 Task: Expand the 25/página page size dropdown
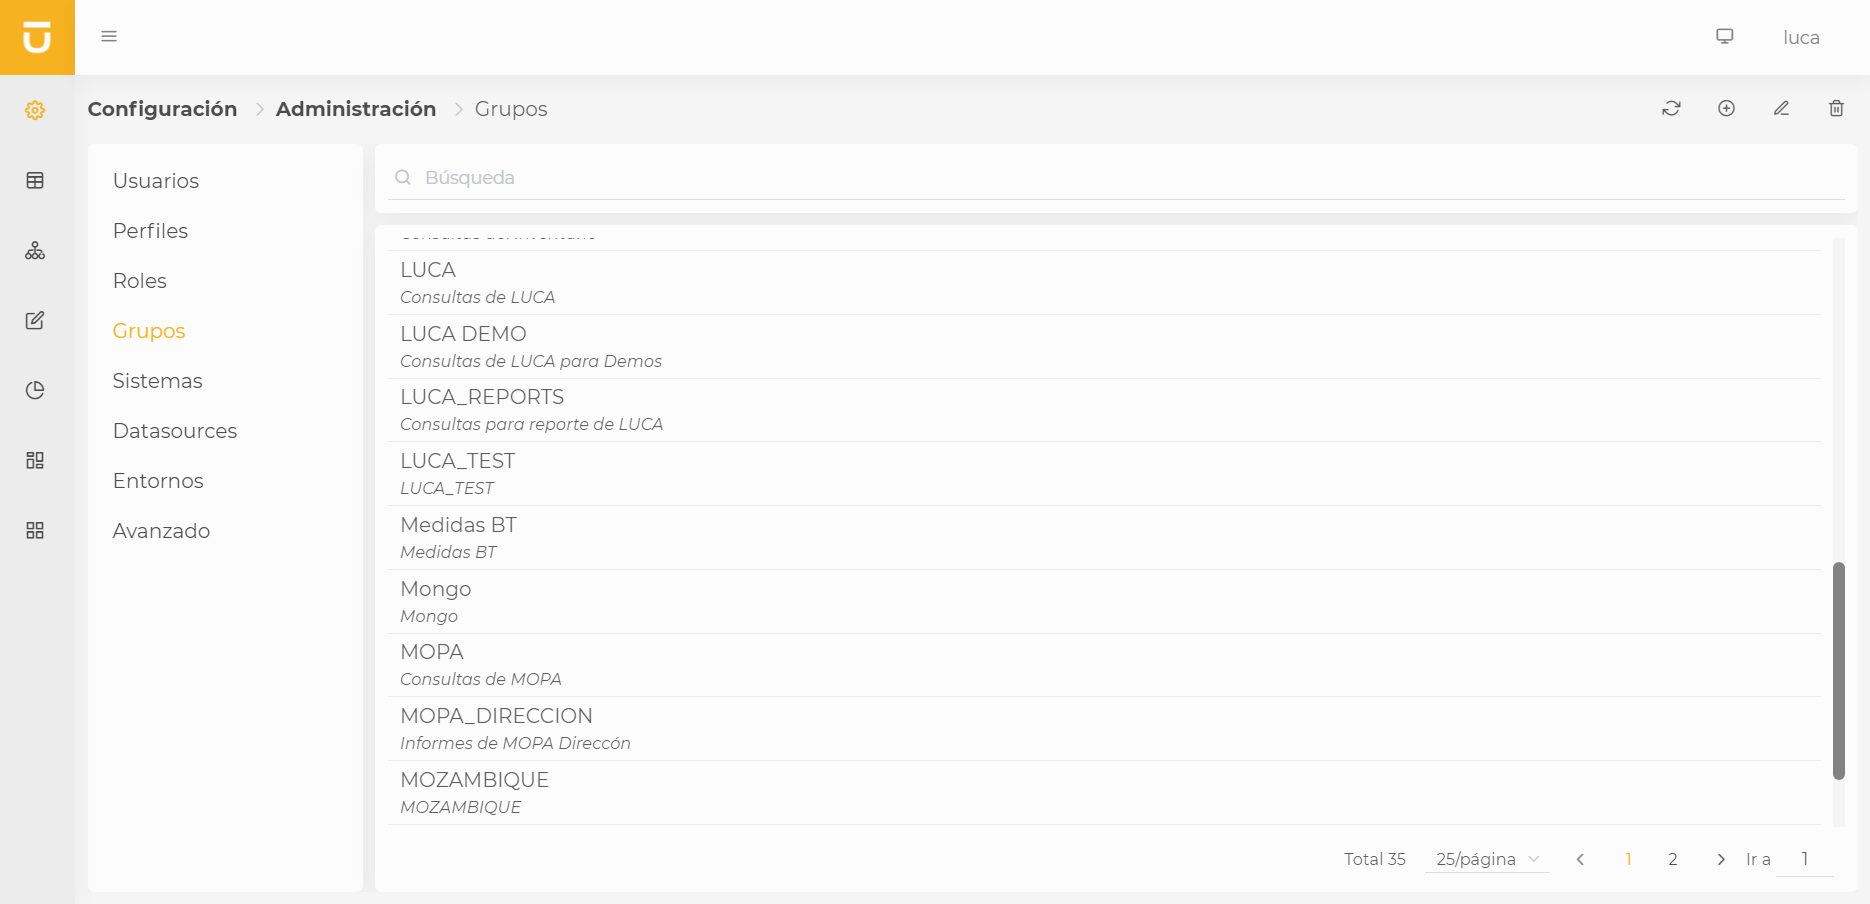pos(1486,859)
